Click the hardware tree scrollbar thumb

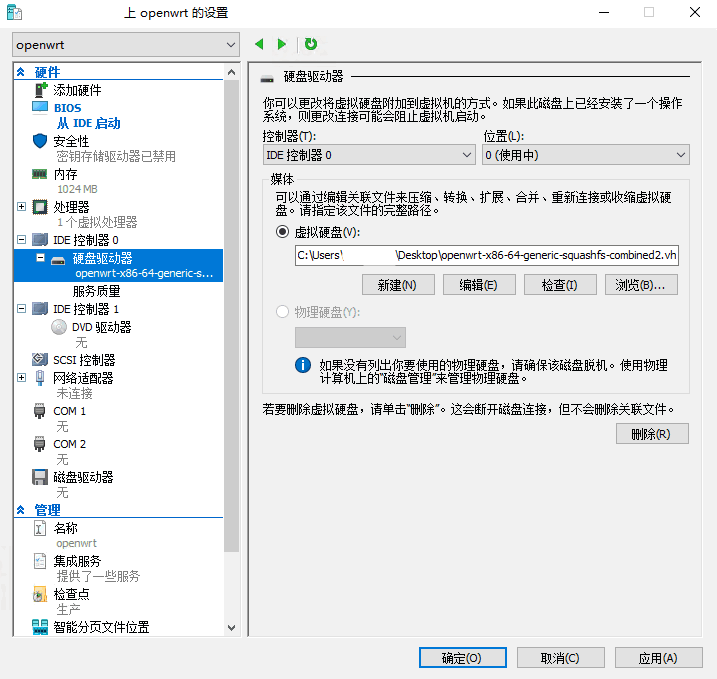click(x=231, y=315)
